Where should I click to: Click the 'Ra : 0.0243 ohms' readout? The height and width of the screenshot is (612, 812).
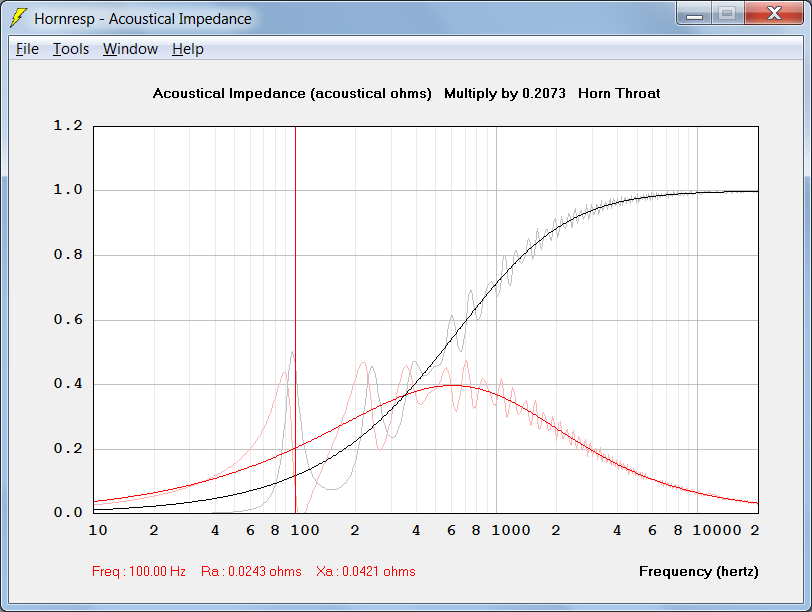click(x=251, y=572)
